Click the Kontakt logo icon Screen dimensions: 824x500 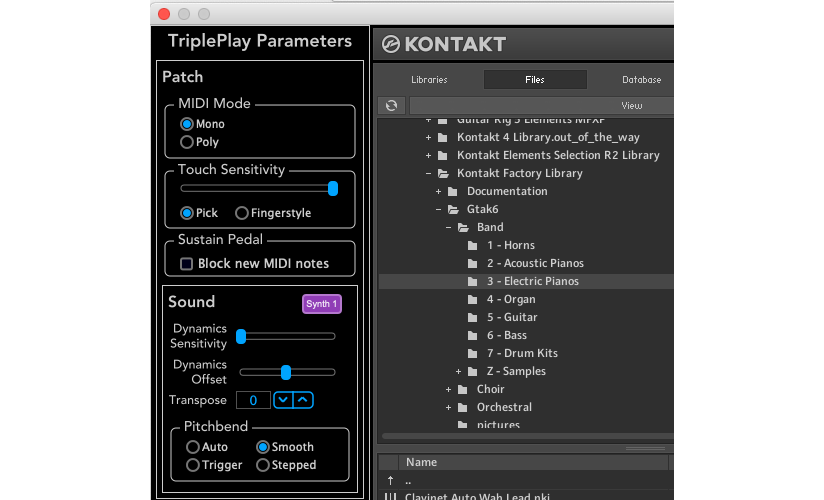(389, 44)
